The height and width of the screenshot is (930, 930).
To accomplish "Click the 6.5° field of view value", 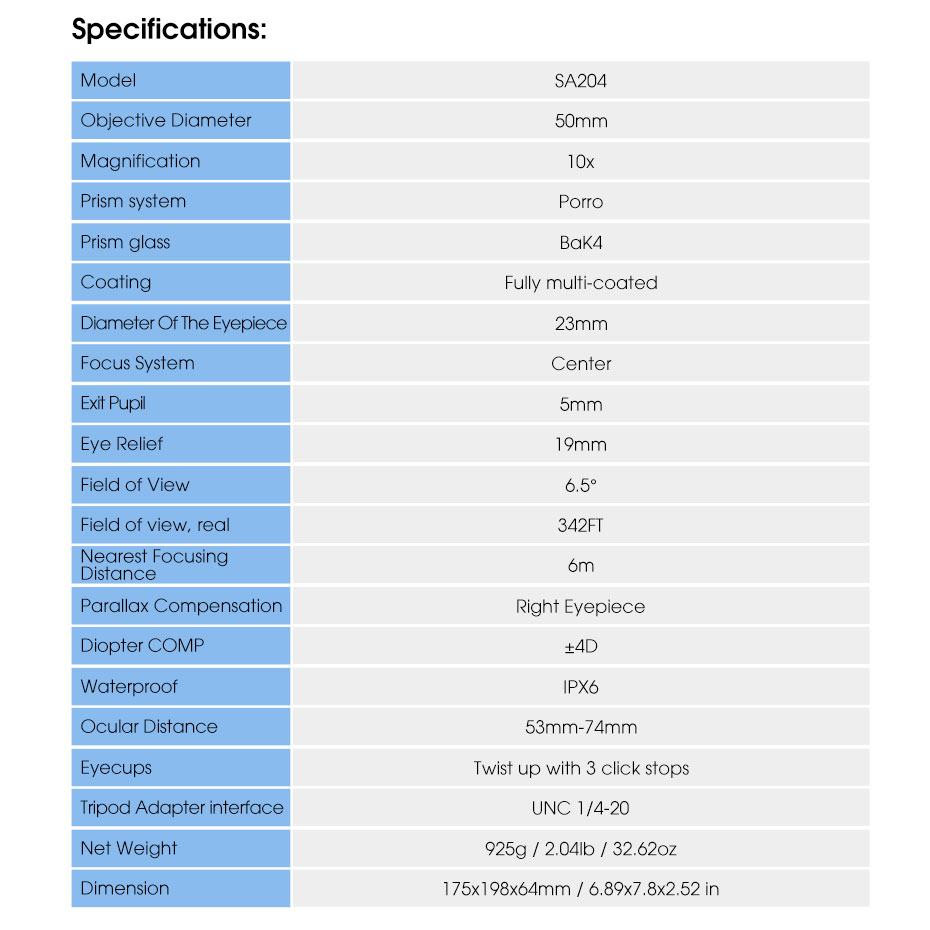I will coord(581,485).
